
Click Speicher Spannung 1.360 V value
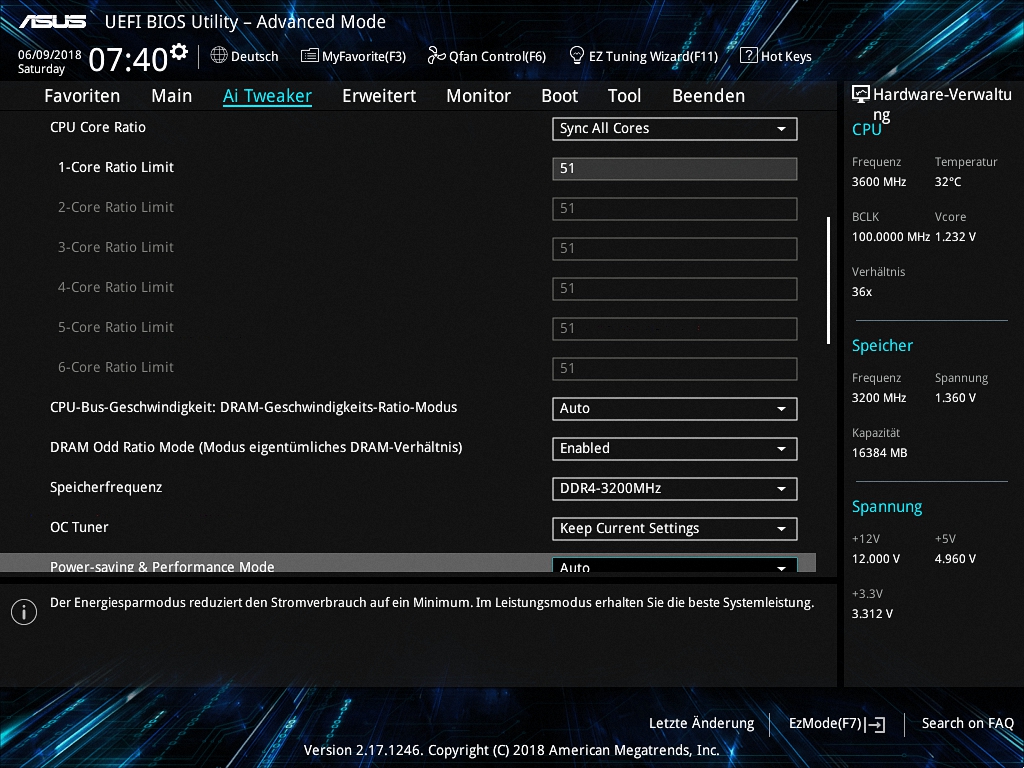pyautogui.click(x=955, y=398)
